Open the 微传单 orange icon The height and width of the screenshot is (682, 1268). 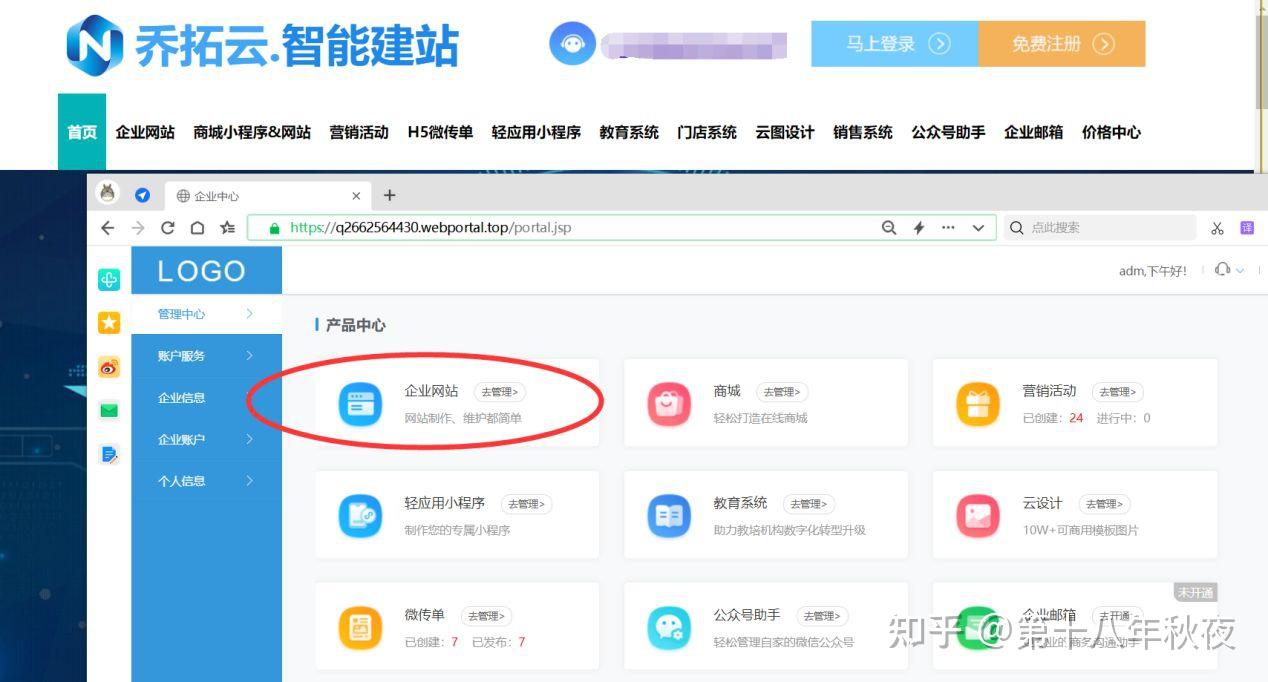click(x=360, y=628)
